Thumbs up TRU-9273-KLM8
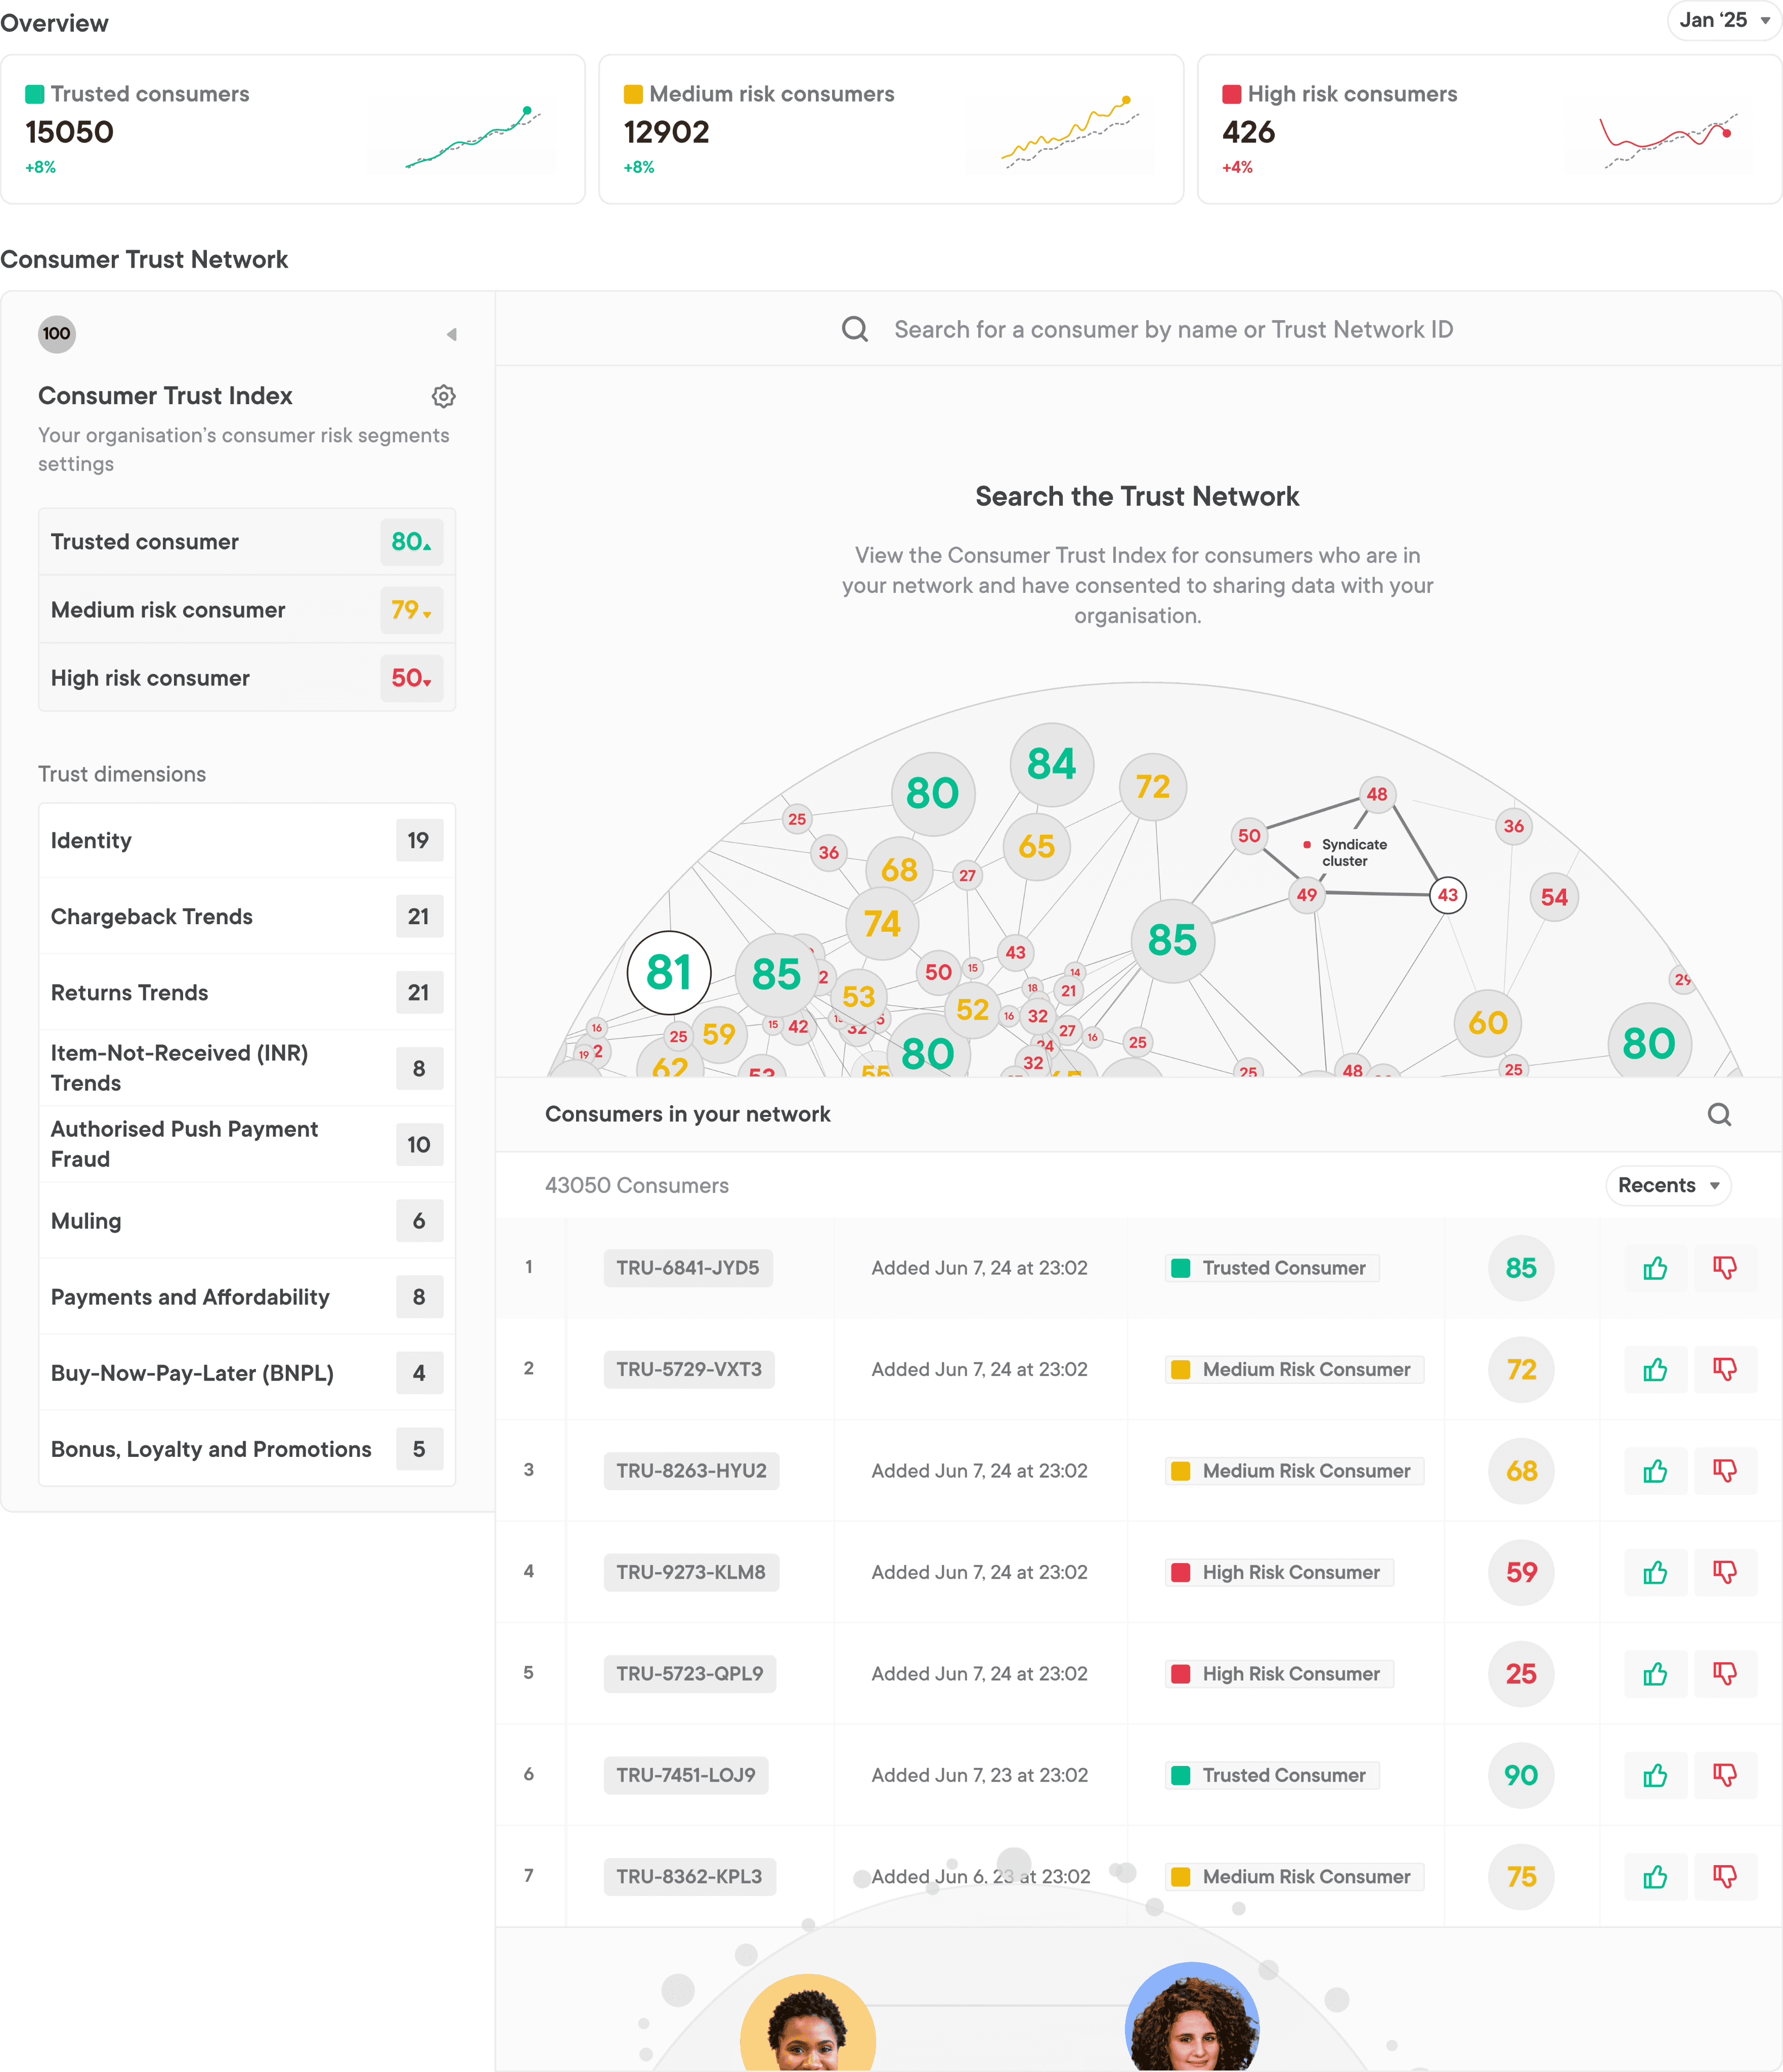 pyautogui.click(x=1655, y=1572)
